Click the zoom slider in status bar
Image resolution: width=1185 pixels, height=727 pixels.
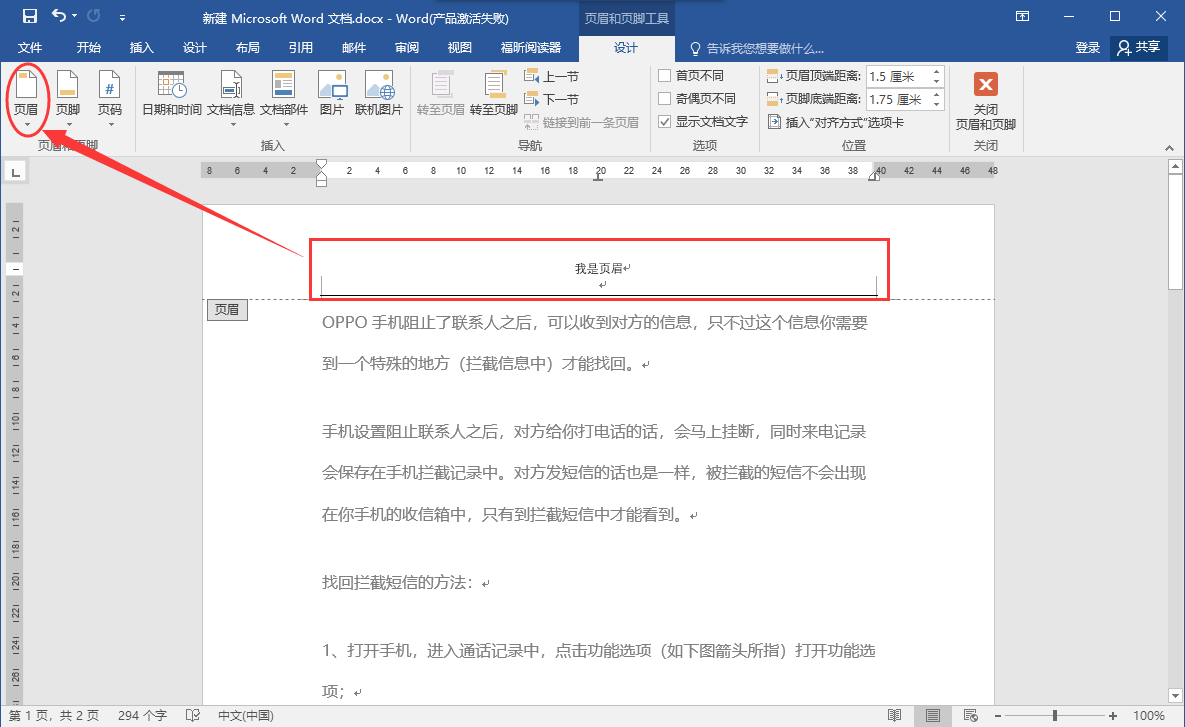pos(1055,716)
